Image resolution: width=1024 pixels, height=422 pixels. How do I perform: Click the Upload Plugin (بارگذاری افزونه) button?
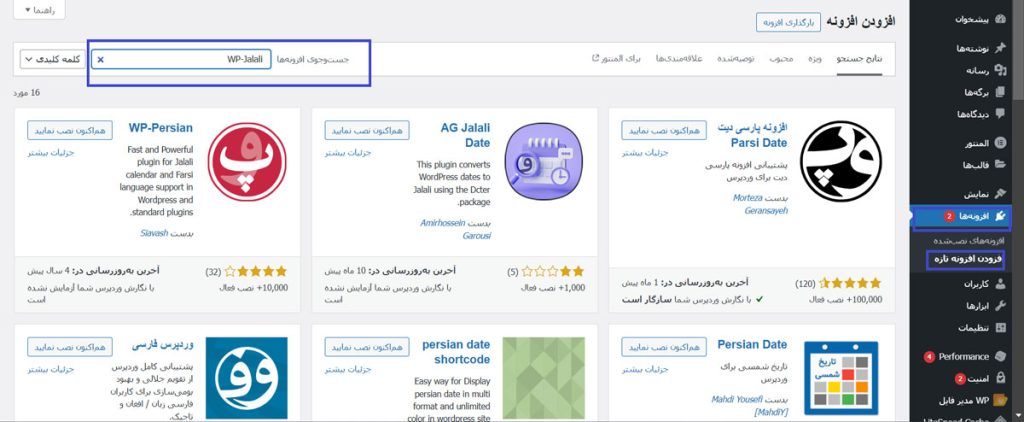click(788, 22)
